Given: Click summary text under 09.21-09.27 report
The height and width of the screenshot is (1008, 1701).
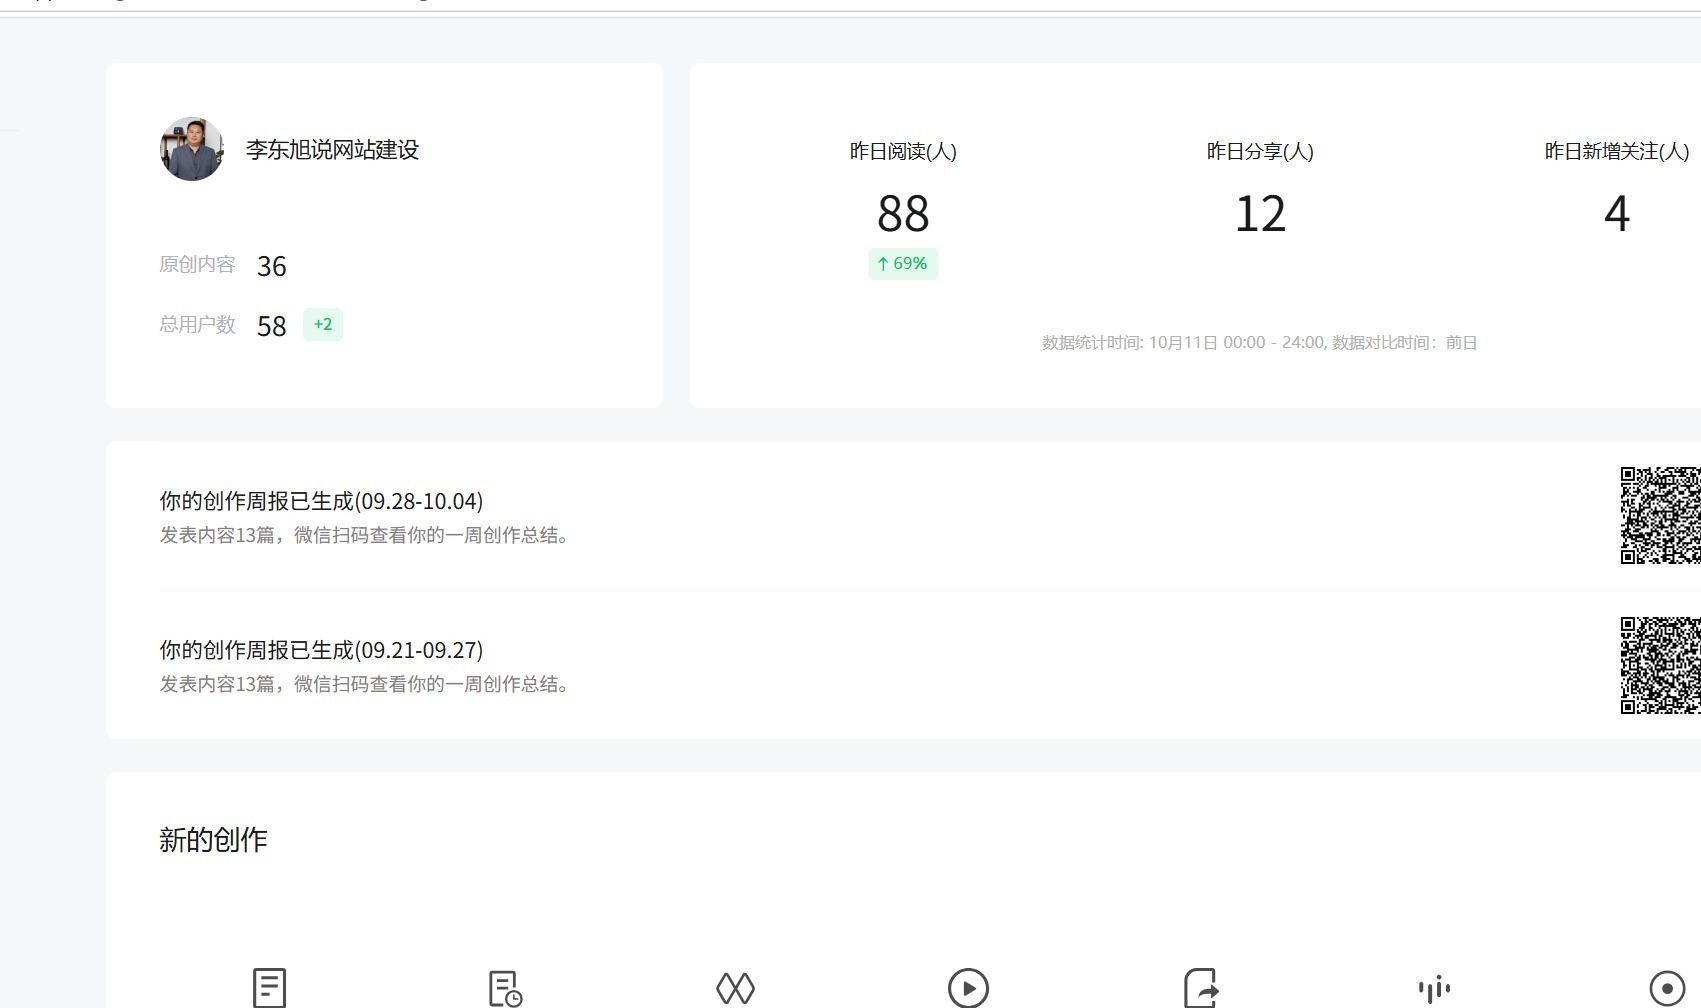Looking at the screenshot, I should coord(367,684).
